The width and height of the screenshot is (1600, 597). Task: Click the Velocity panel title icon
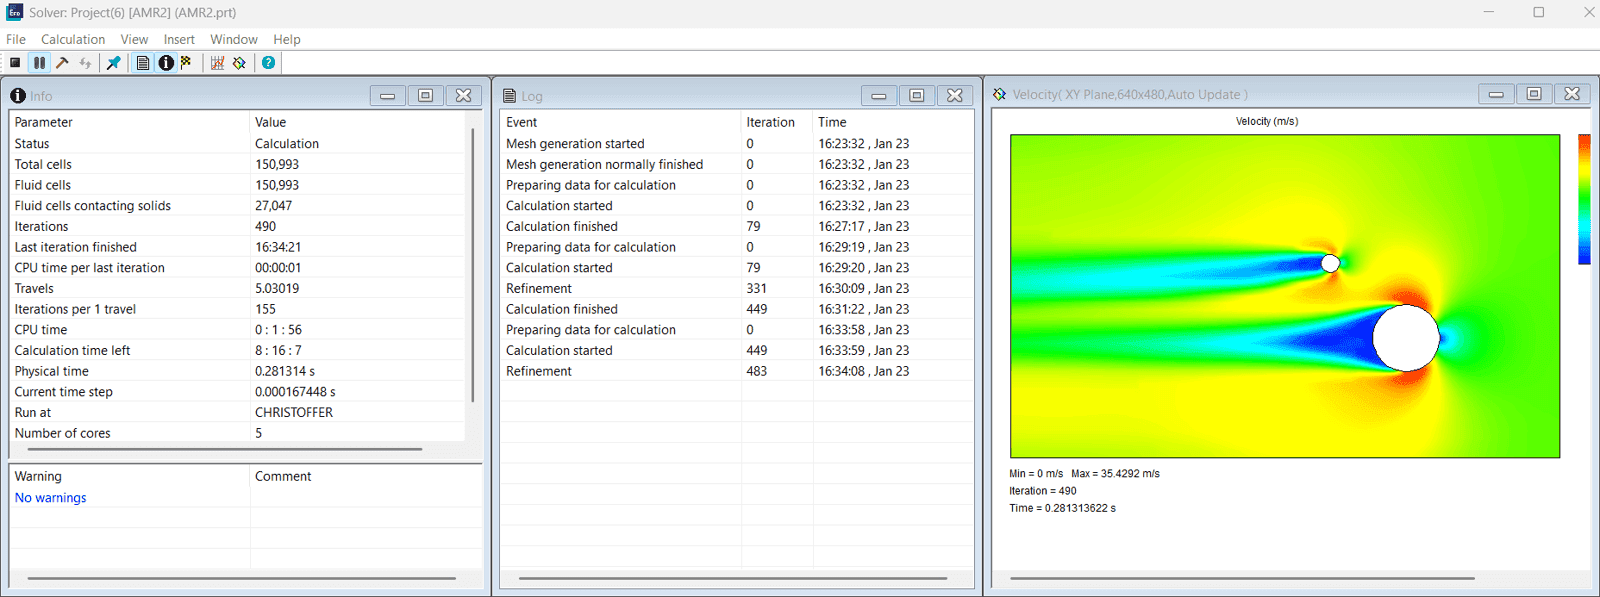(999, 94)
